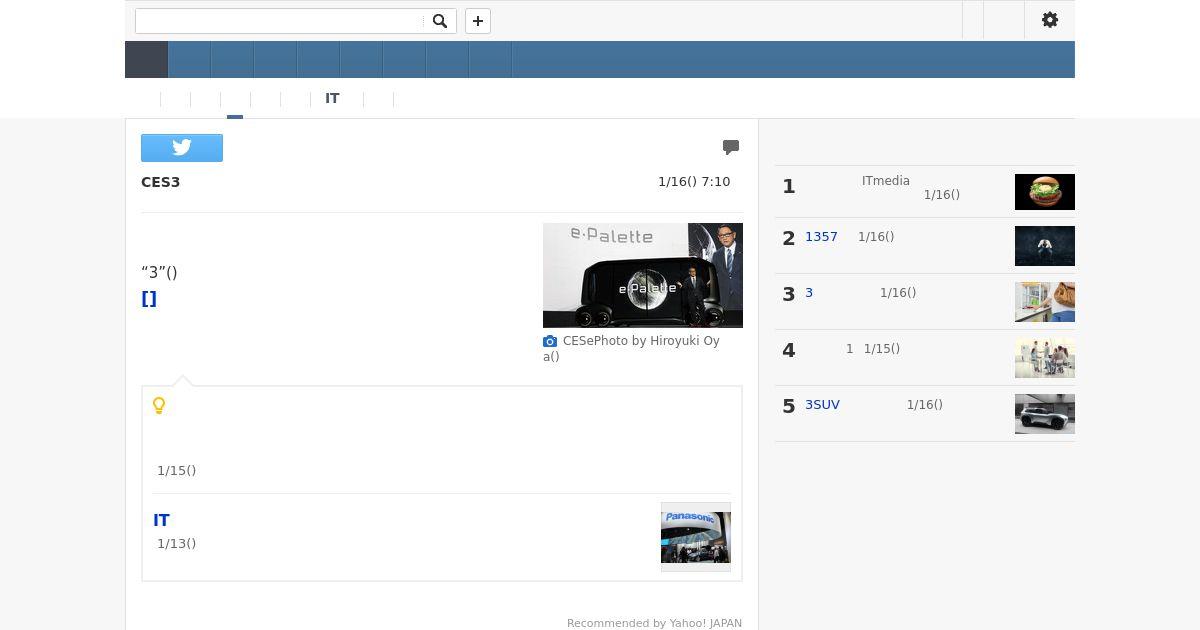
Task: Click the dark thumbnail in ranking 2
Action: point(1045,246)
